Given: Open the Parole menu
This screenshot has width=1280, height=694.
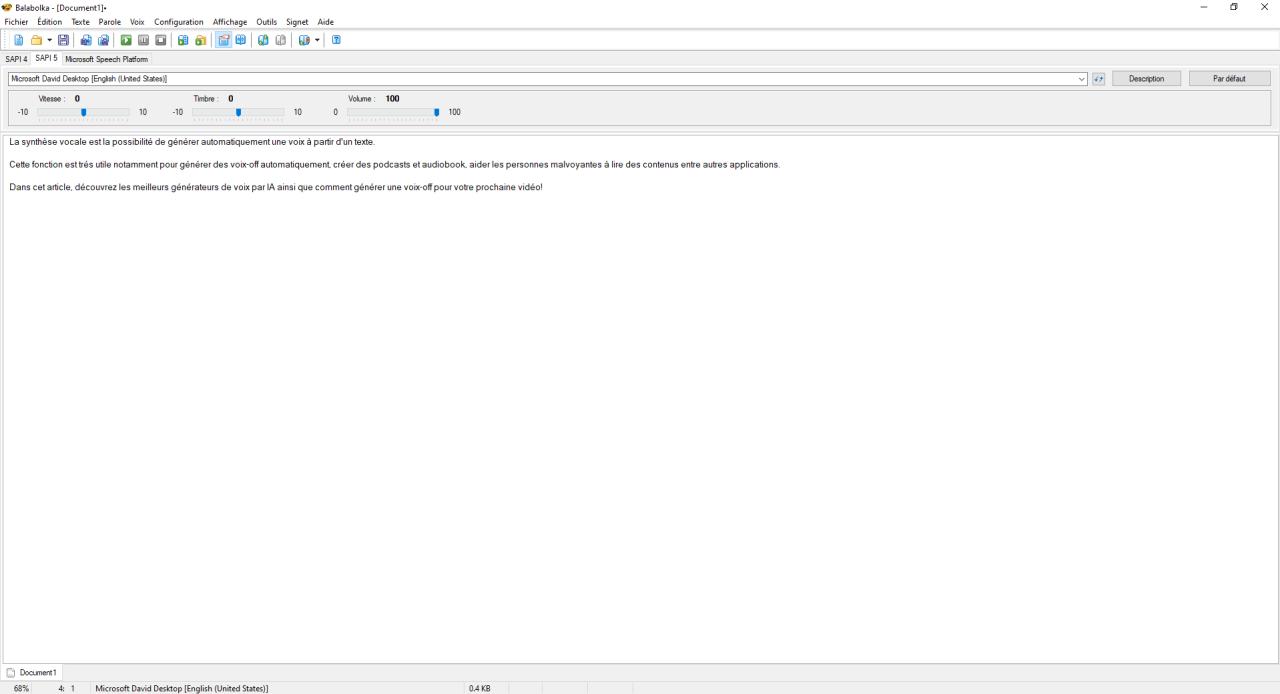Looking at the screenshot, I should [109, 22].
